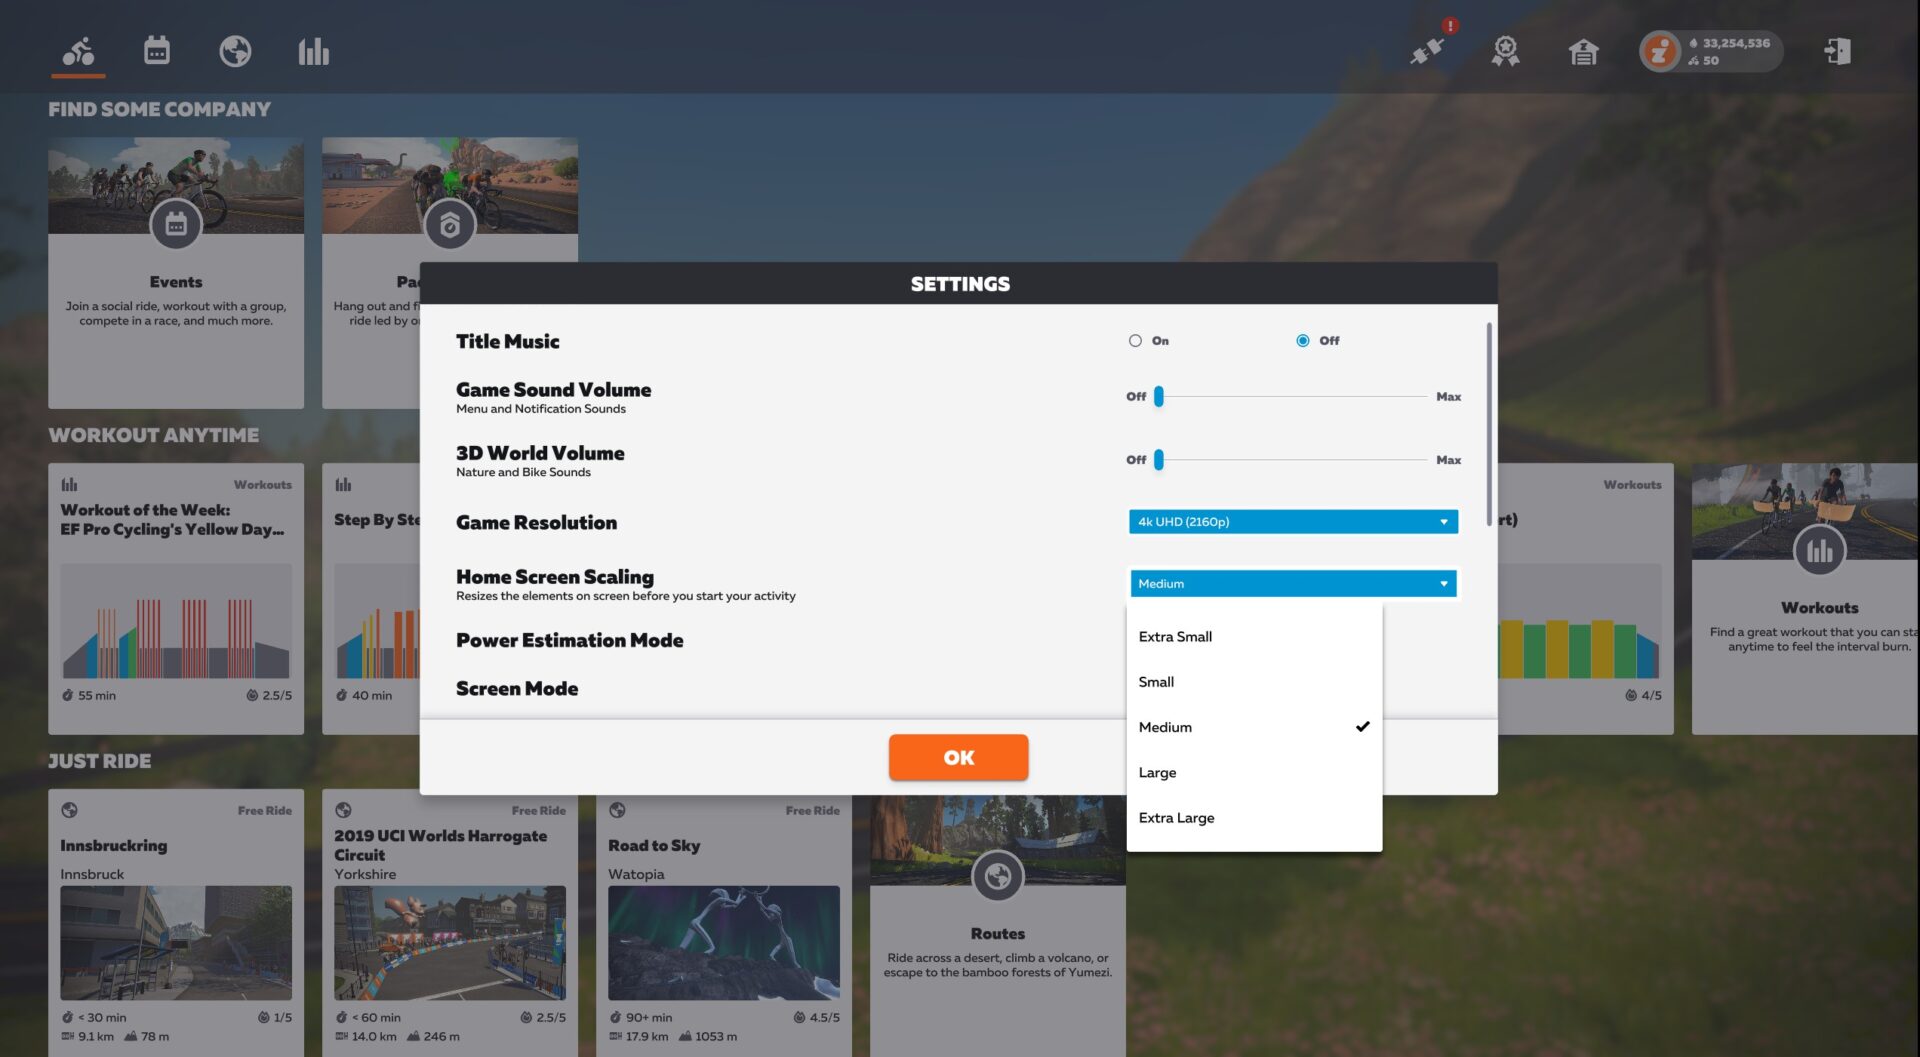Open the activity stats bar-chart icon
Viewport: 1920px width, 1057px height.
313,50
